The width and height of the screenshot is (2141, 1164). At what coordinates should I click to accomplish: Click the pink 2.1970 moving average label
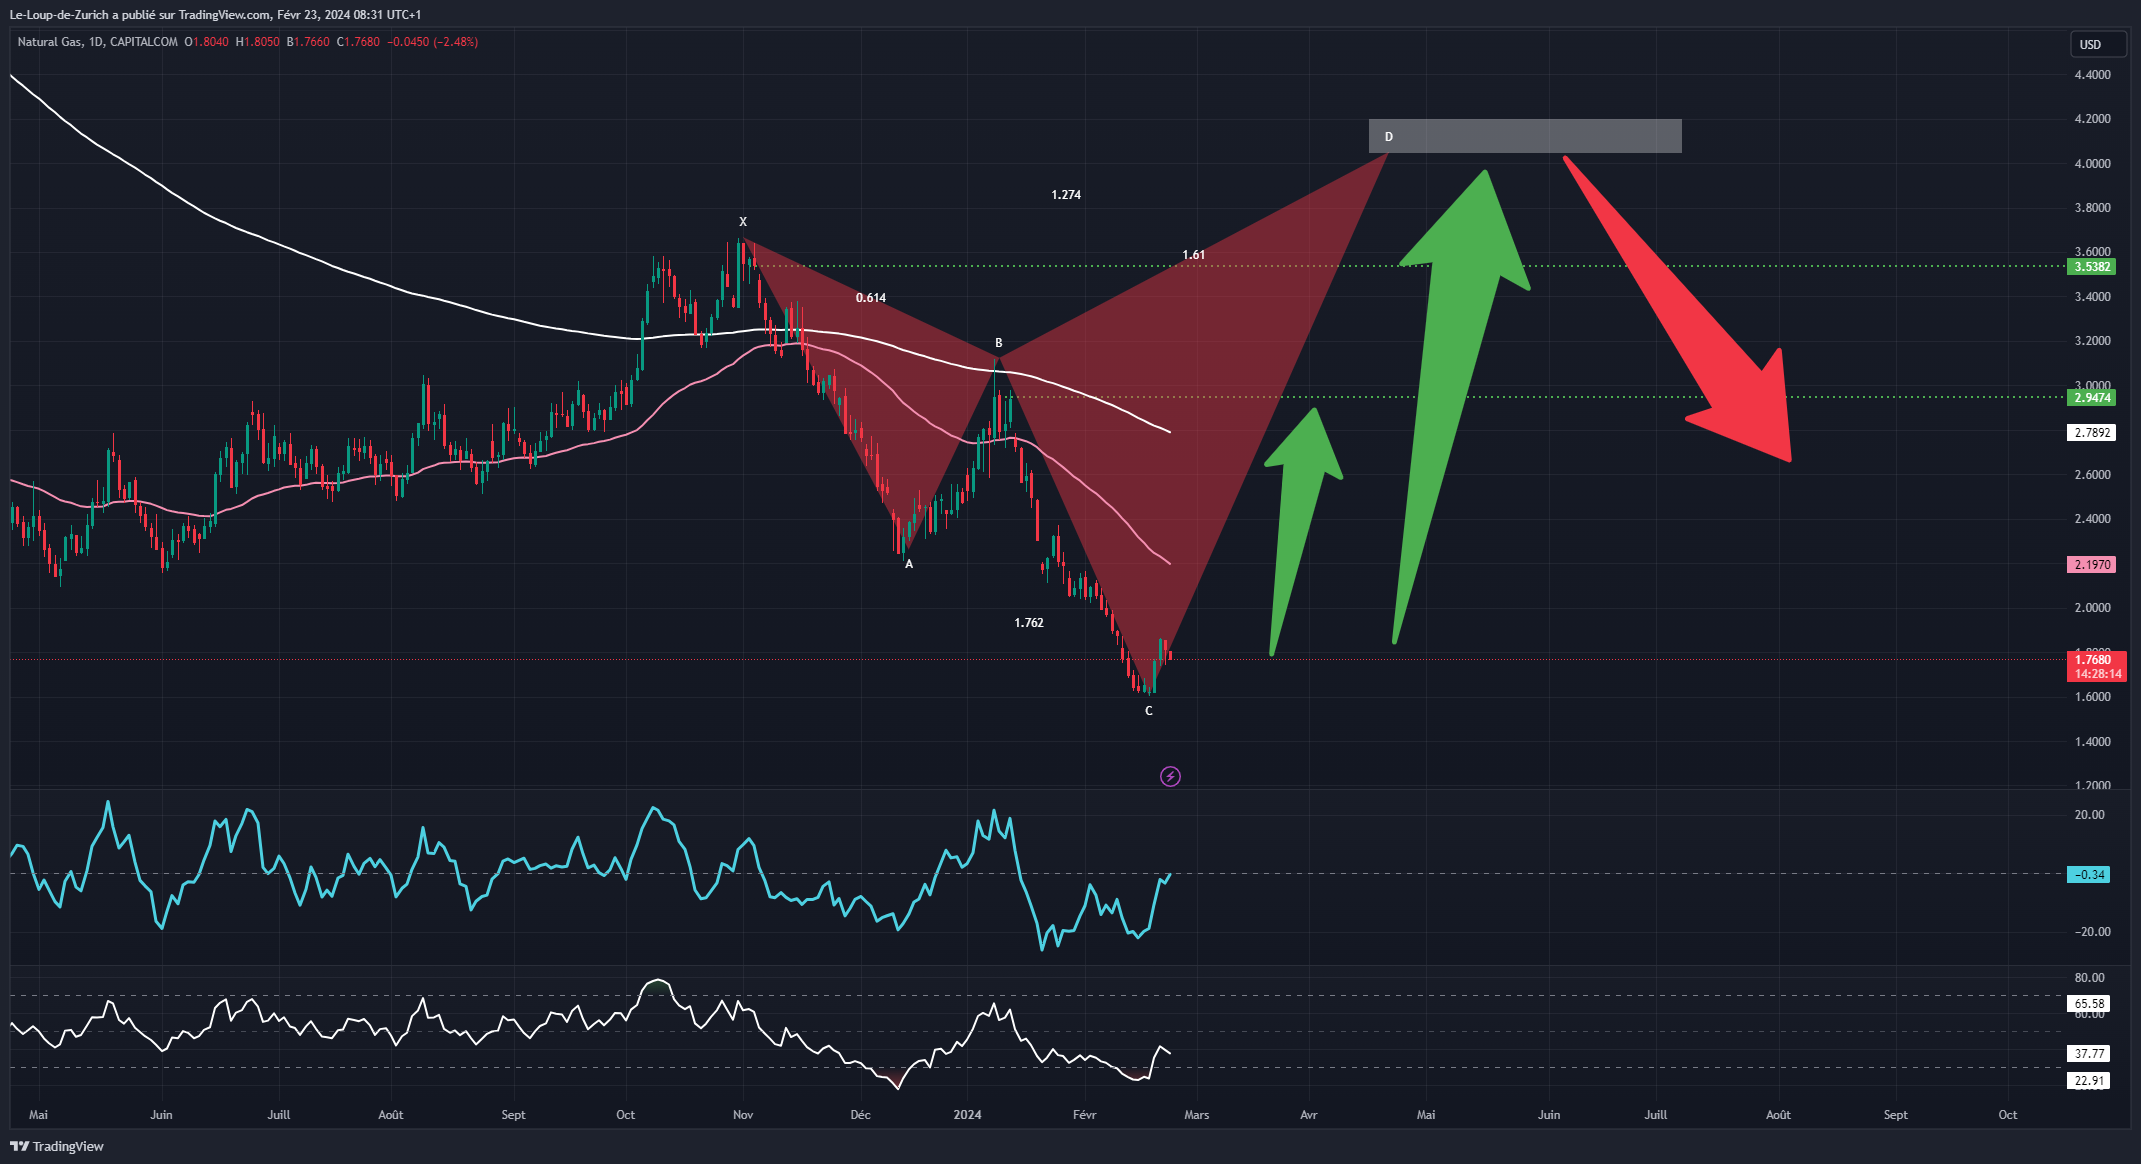point(2092,565)
